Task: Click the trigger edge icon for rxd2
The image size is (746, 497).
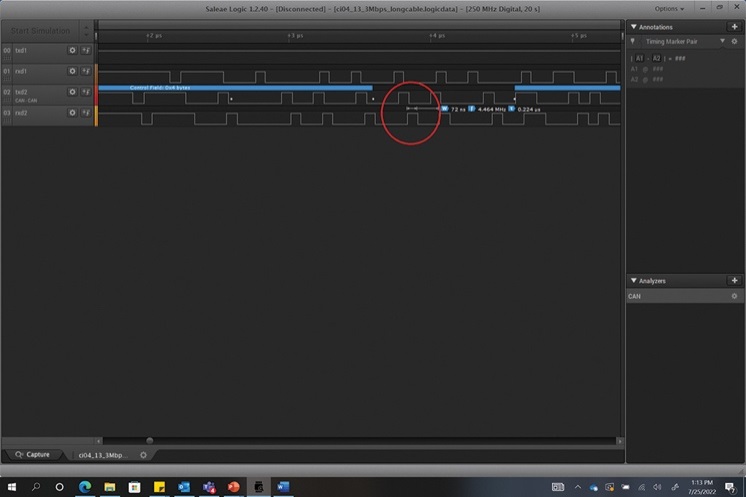Action: (x=86, y=113)
